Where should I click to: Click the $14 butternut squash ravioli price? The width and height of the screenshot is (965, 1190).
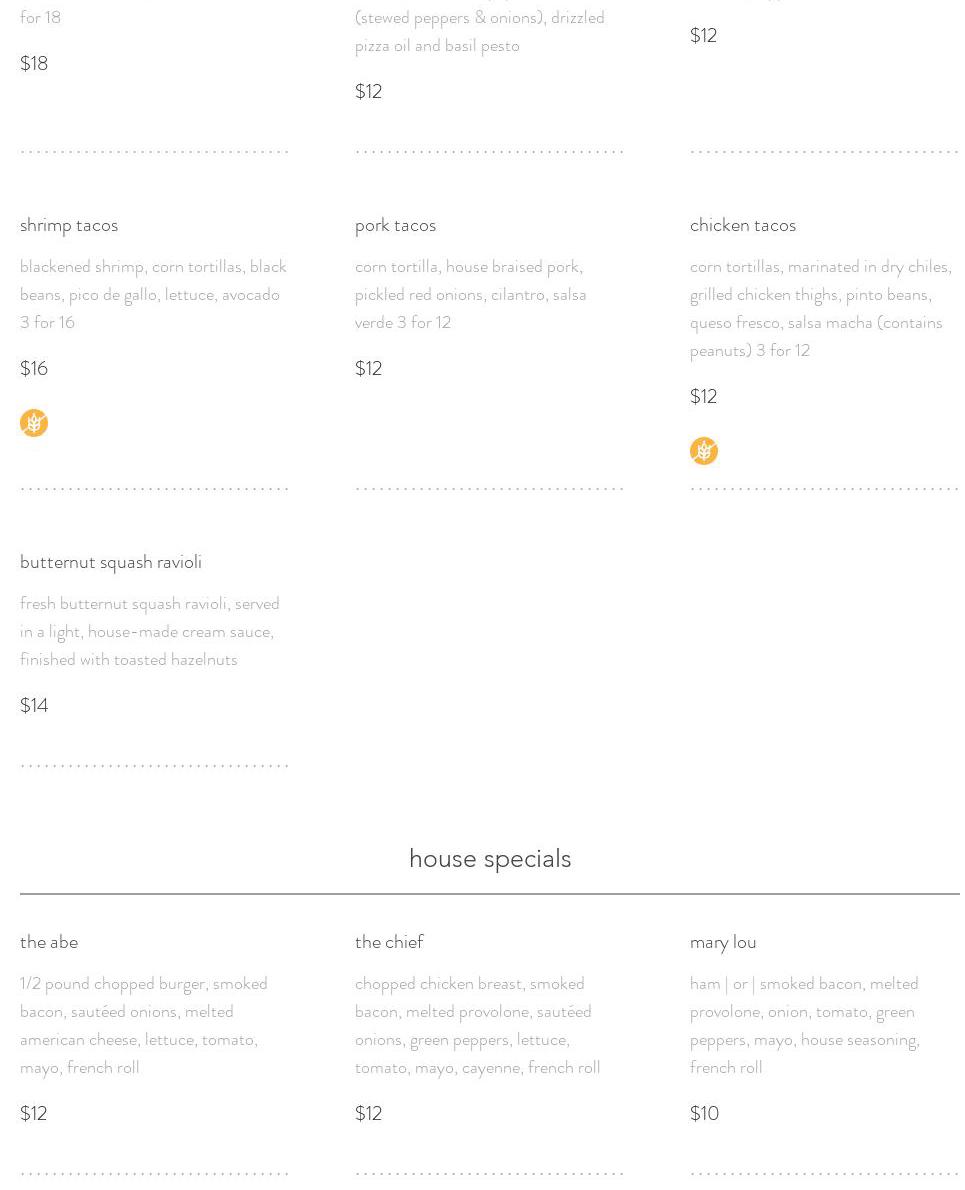(34, 706)
